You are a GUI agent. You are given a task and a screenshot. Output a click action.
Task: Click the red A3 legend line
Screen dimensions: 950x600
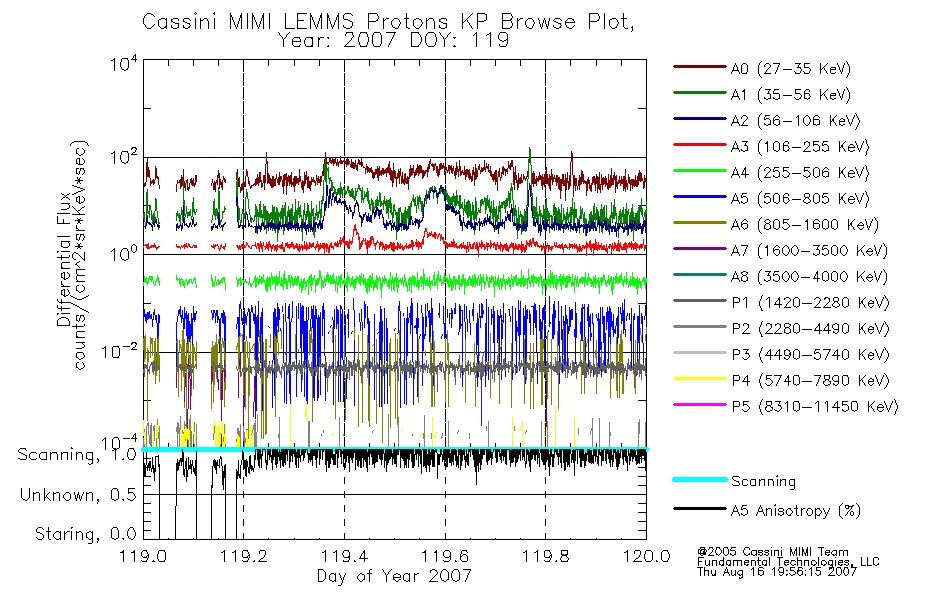[x=699, y=145]
